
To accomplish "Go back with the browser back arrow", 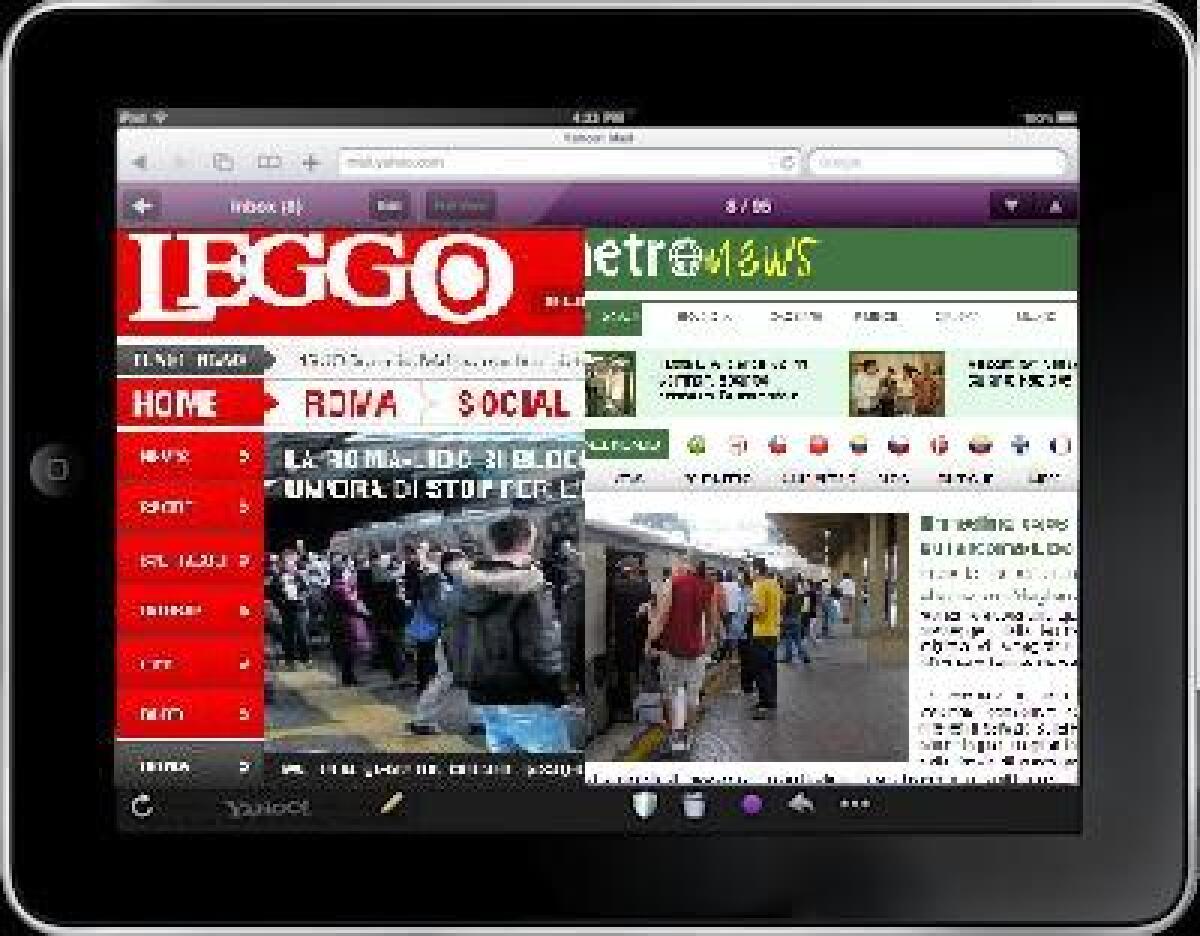I will point(139,160).
